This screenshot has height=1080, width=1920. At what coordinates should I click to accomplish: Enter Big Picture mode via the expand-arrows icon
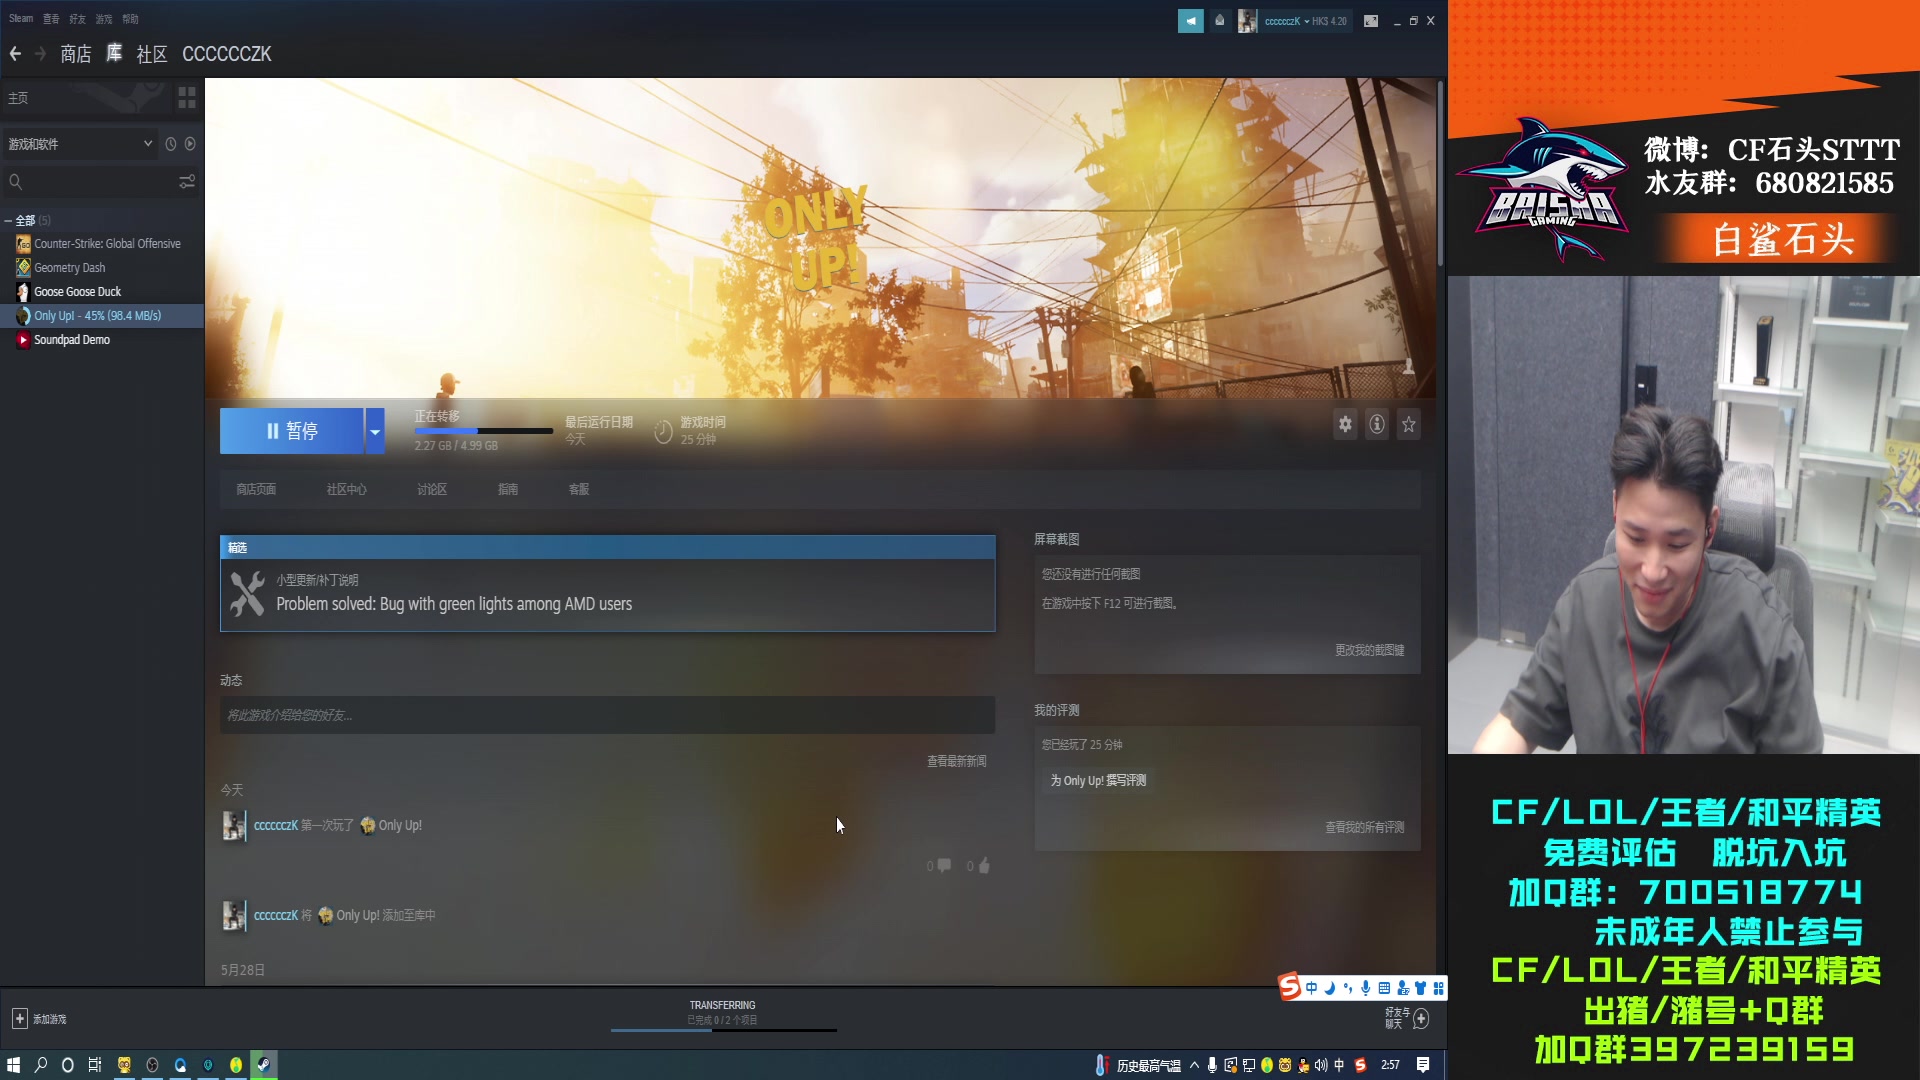(1371, 21)
